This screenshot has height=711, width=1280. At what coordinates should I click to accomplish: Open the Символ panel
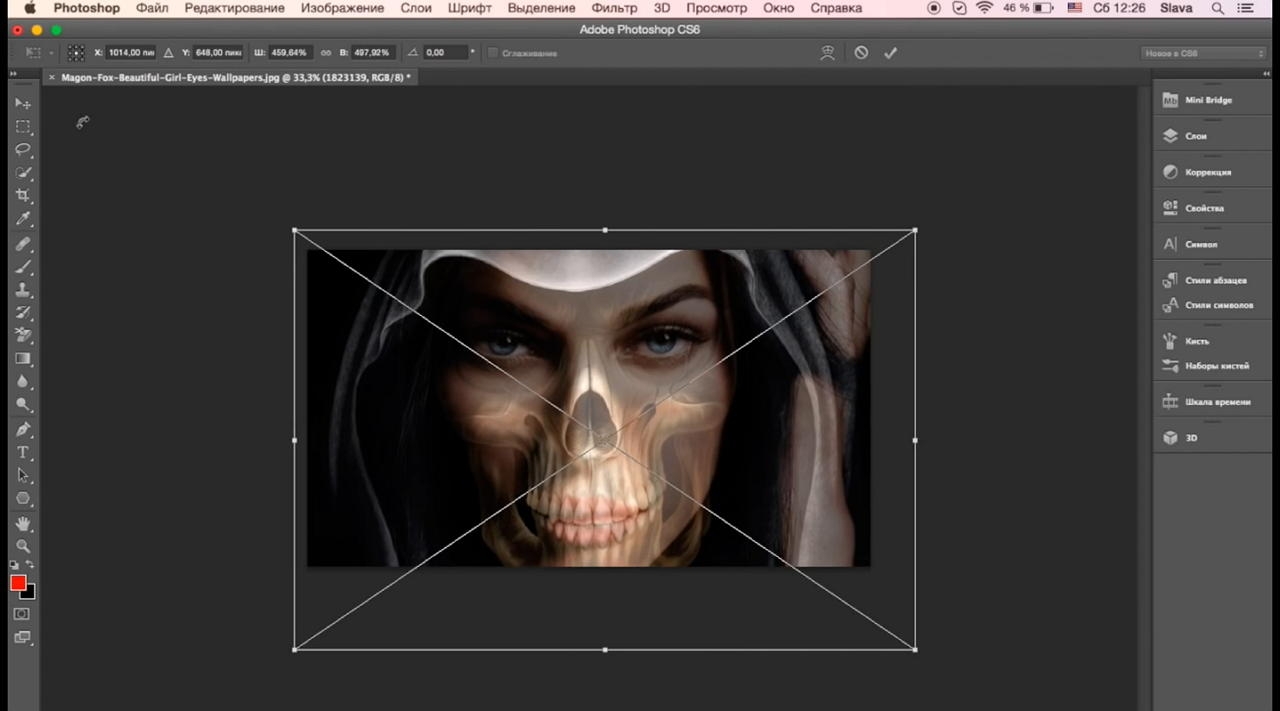[1211, 244]
